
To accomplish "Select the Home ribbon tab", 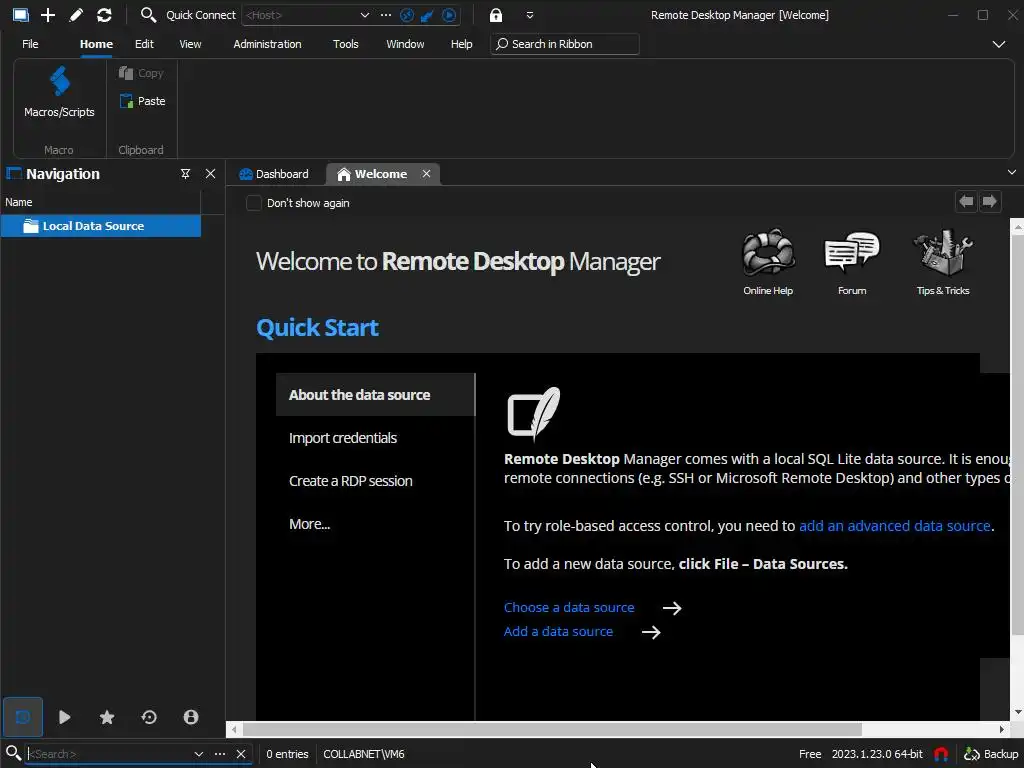I will [x=96, y=44].
